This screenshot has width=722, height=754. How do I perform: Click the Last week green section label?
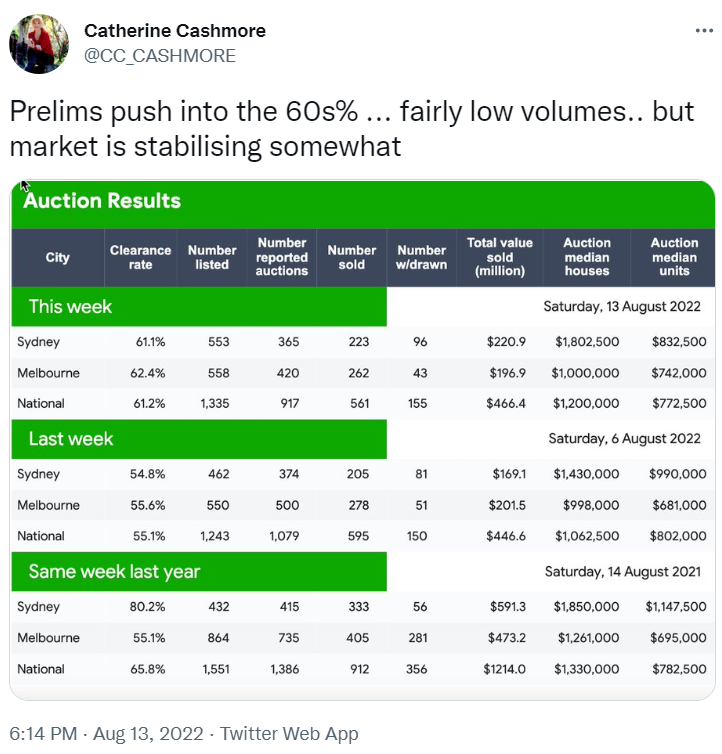coord(71,439)
